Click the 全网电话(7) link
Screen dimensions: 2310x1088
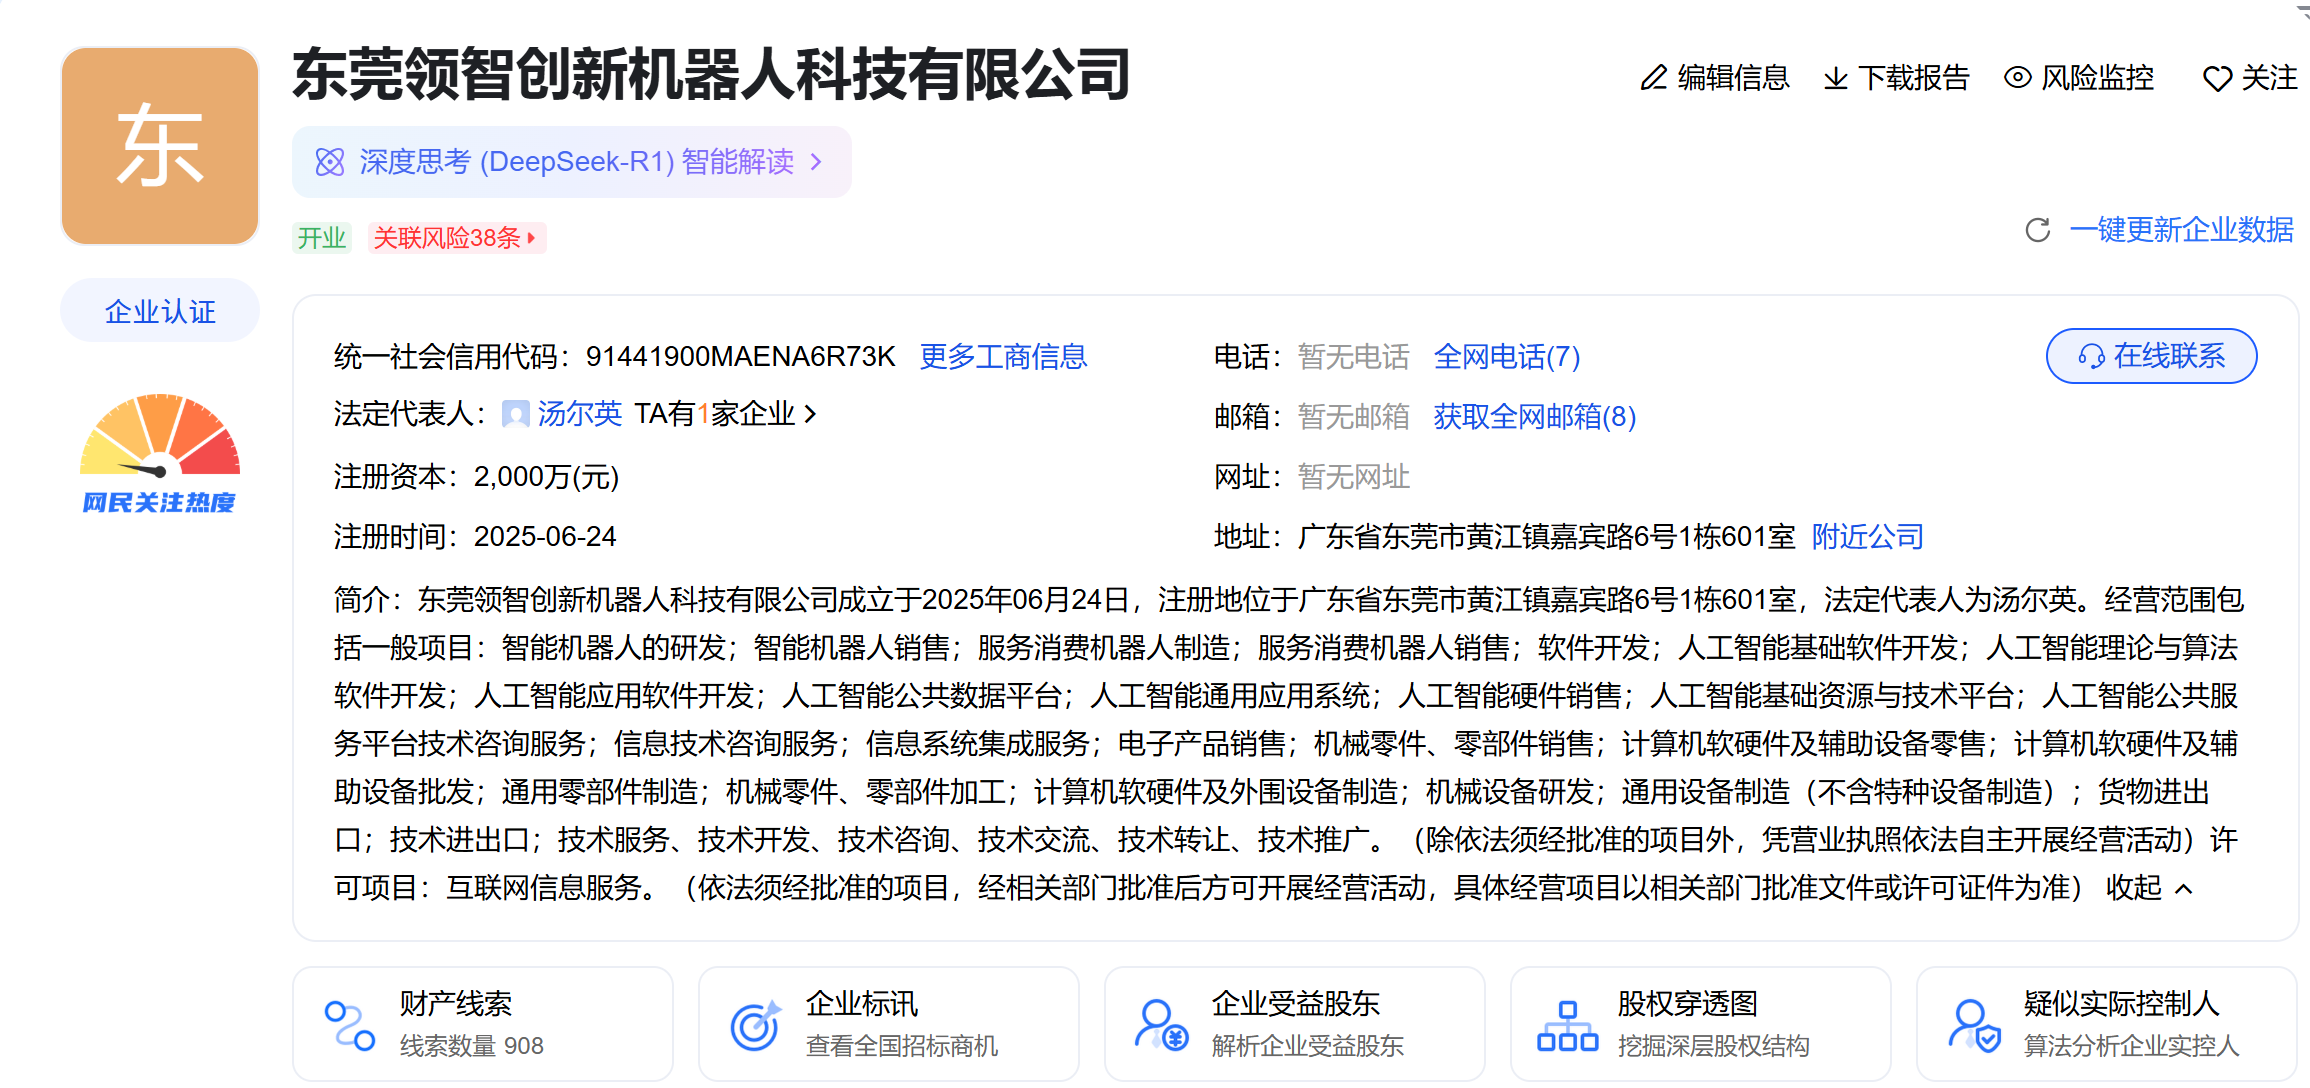[1506, 357]
